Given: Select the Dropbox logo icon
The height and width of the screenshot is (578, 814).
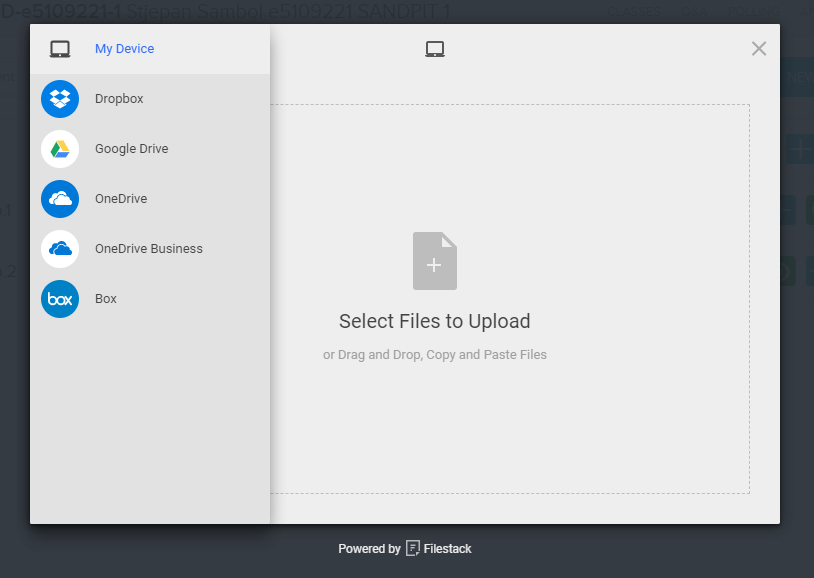Looking at the screenshot, I should click(x=60, y=99).
